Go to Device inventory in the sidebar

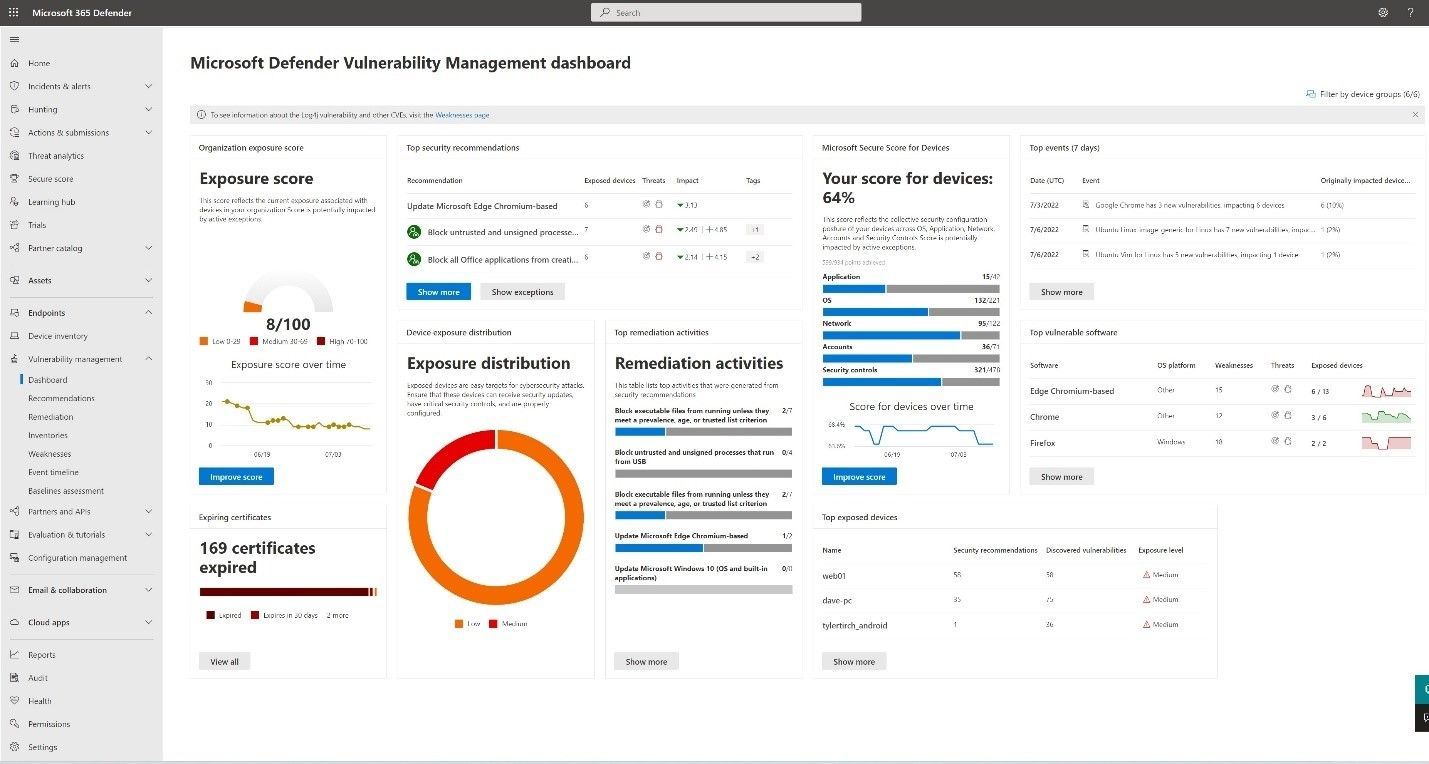(58, 336)
